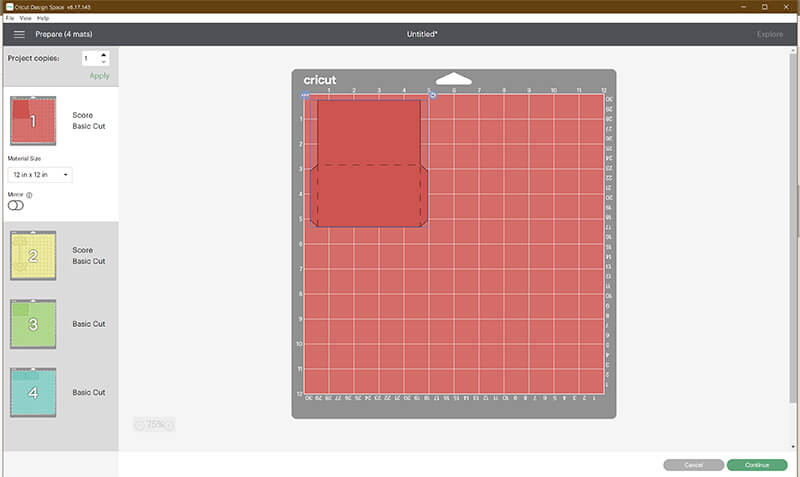Select the teal mat 4 thumbnail
Image resolution: width=800 pixels, height=477 pixels.
pyautogui.click(x=33, y=393)
